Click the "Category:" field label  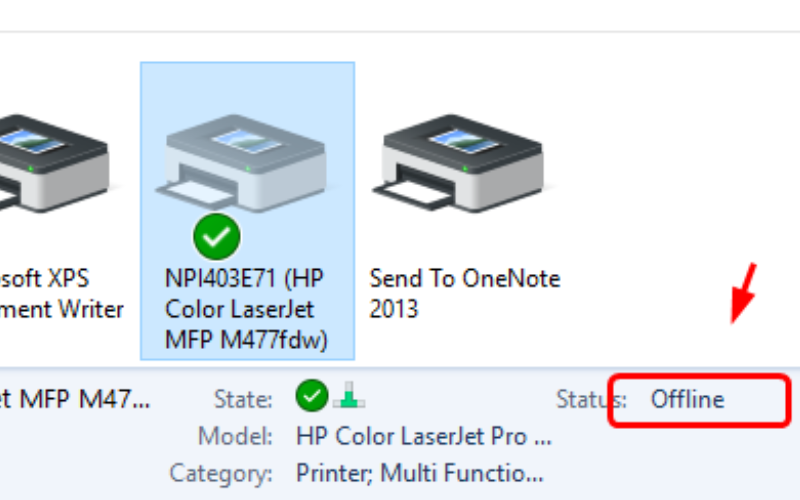pyautogui.click(x=220, y=473)
